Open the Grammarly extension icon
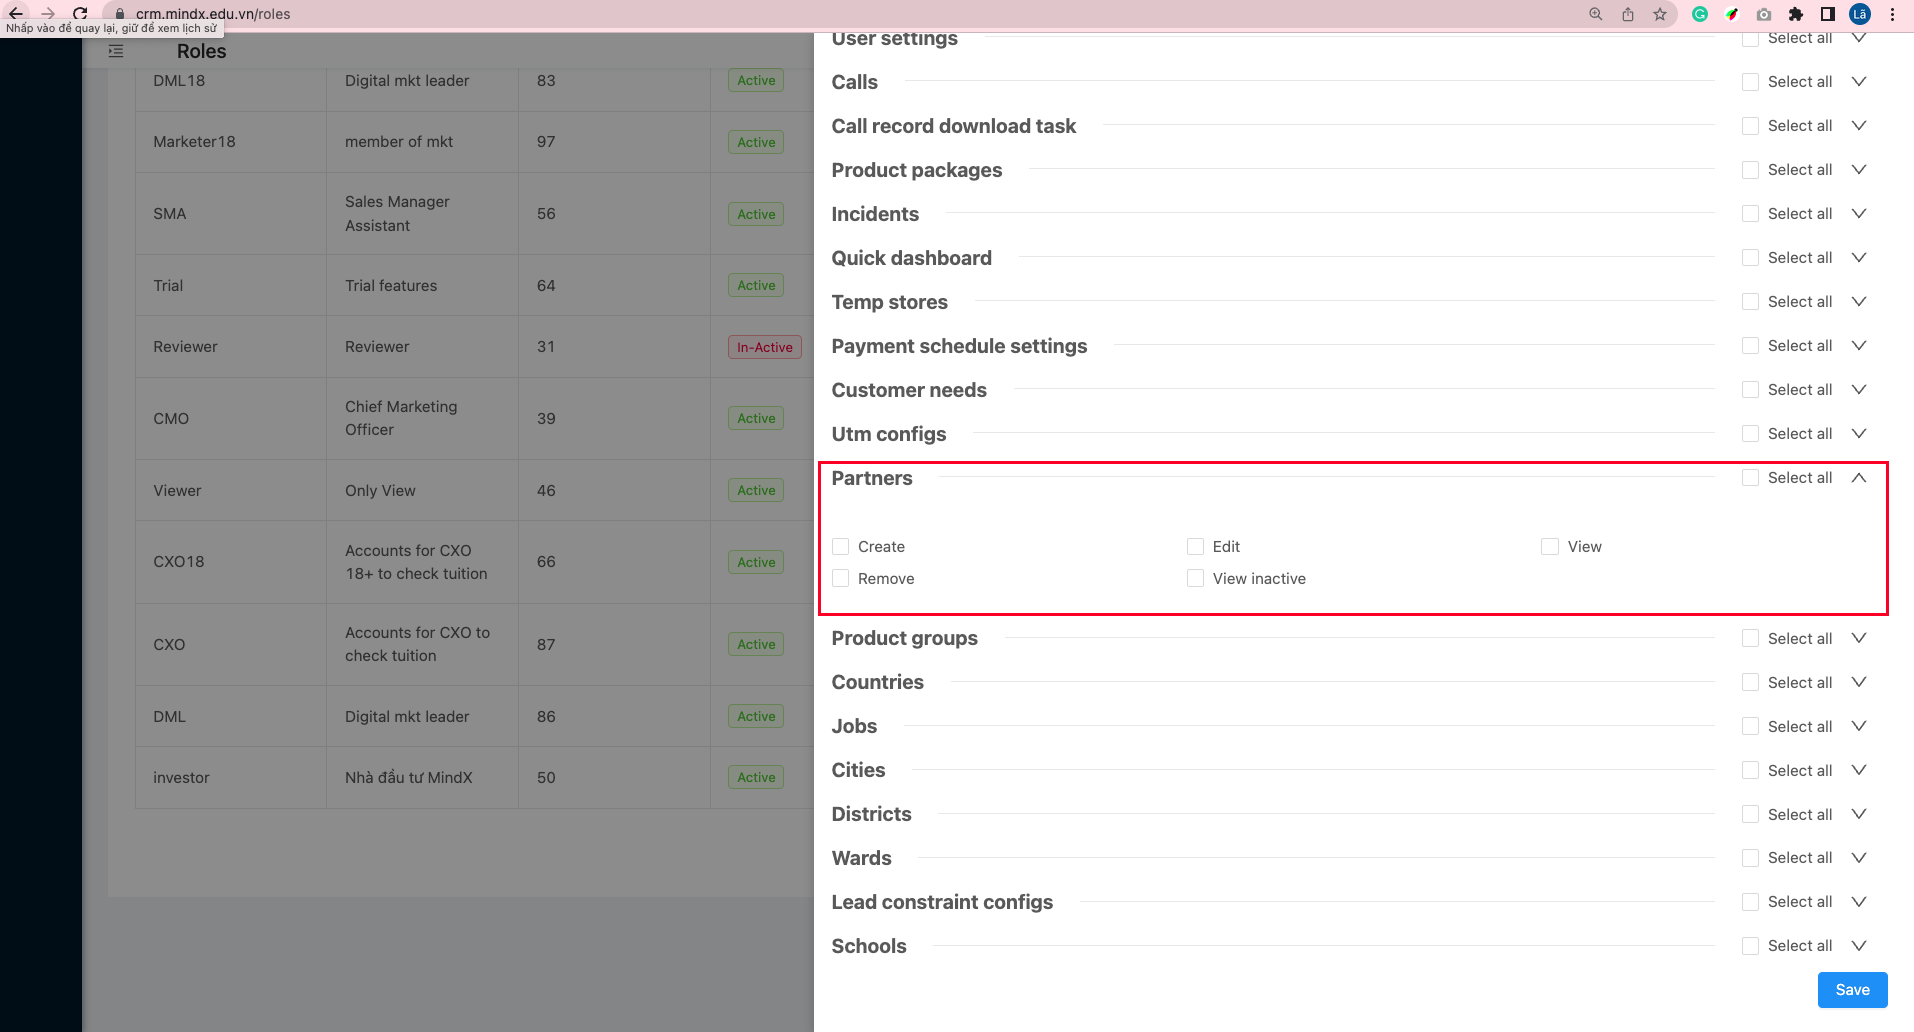Viewport: 1914px width, 1032px height. click(x=1700, y=14)
